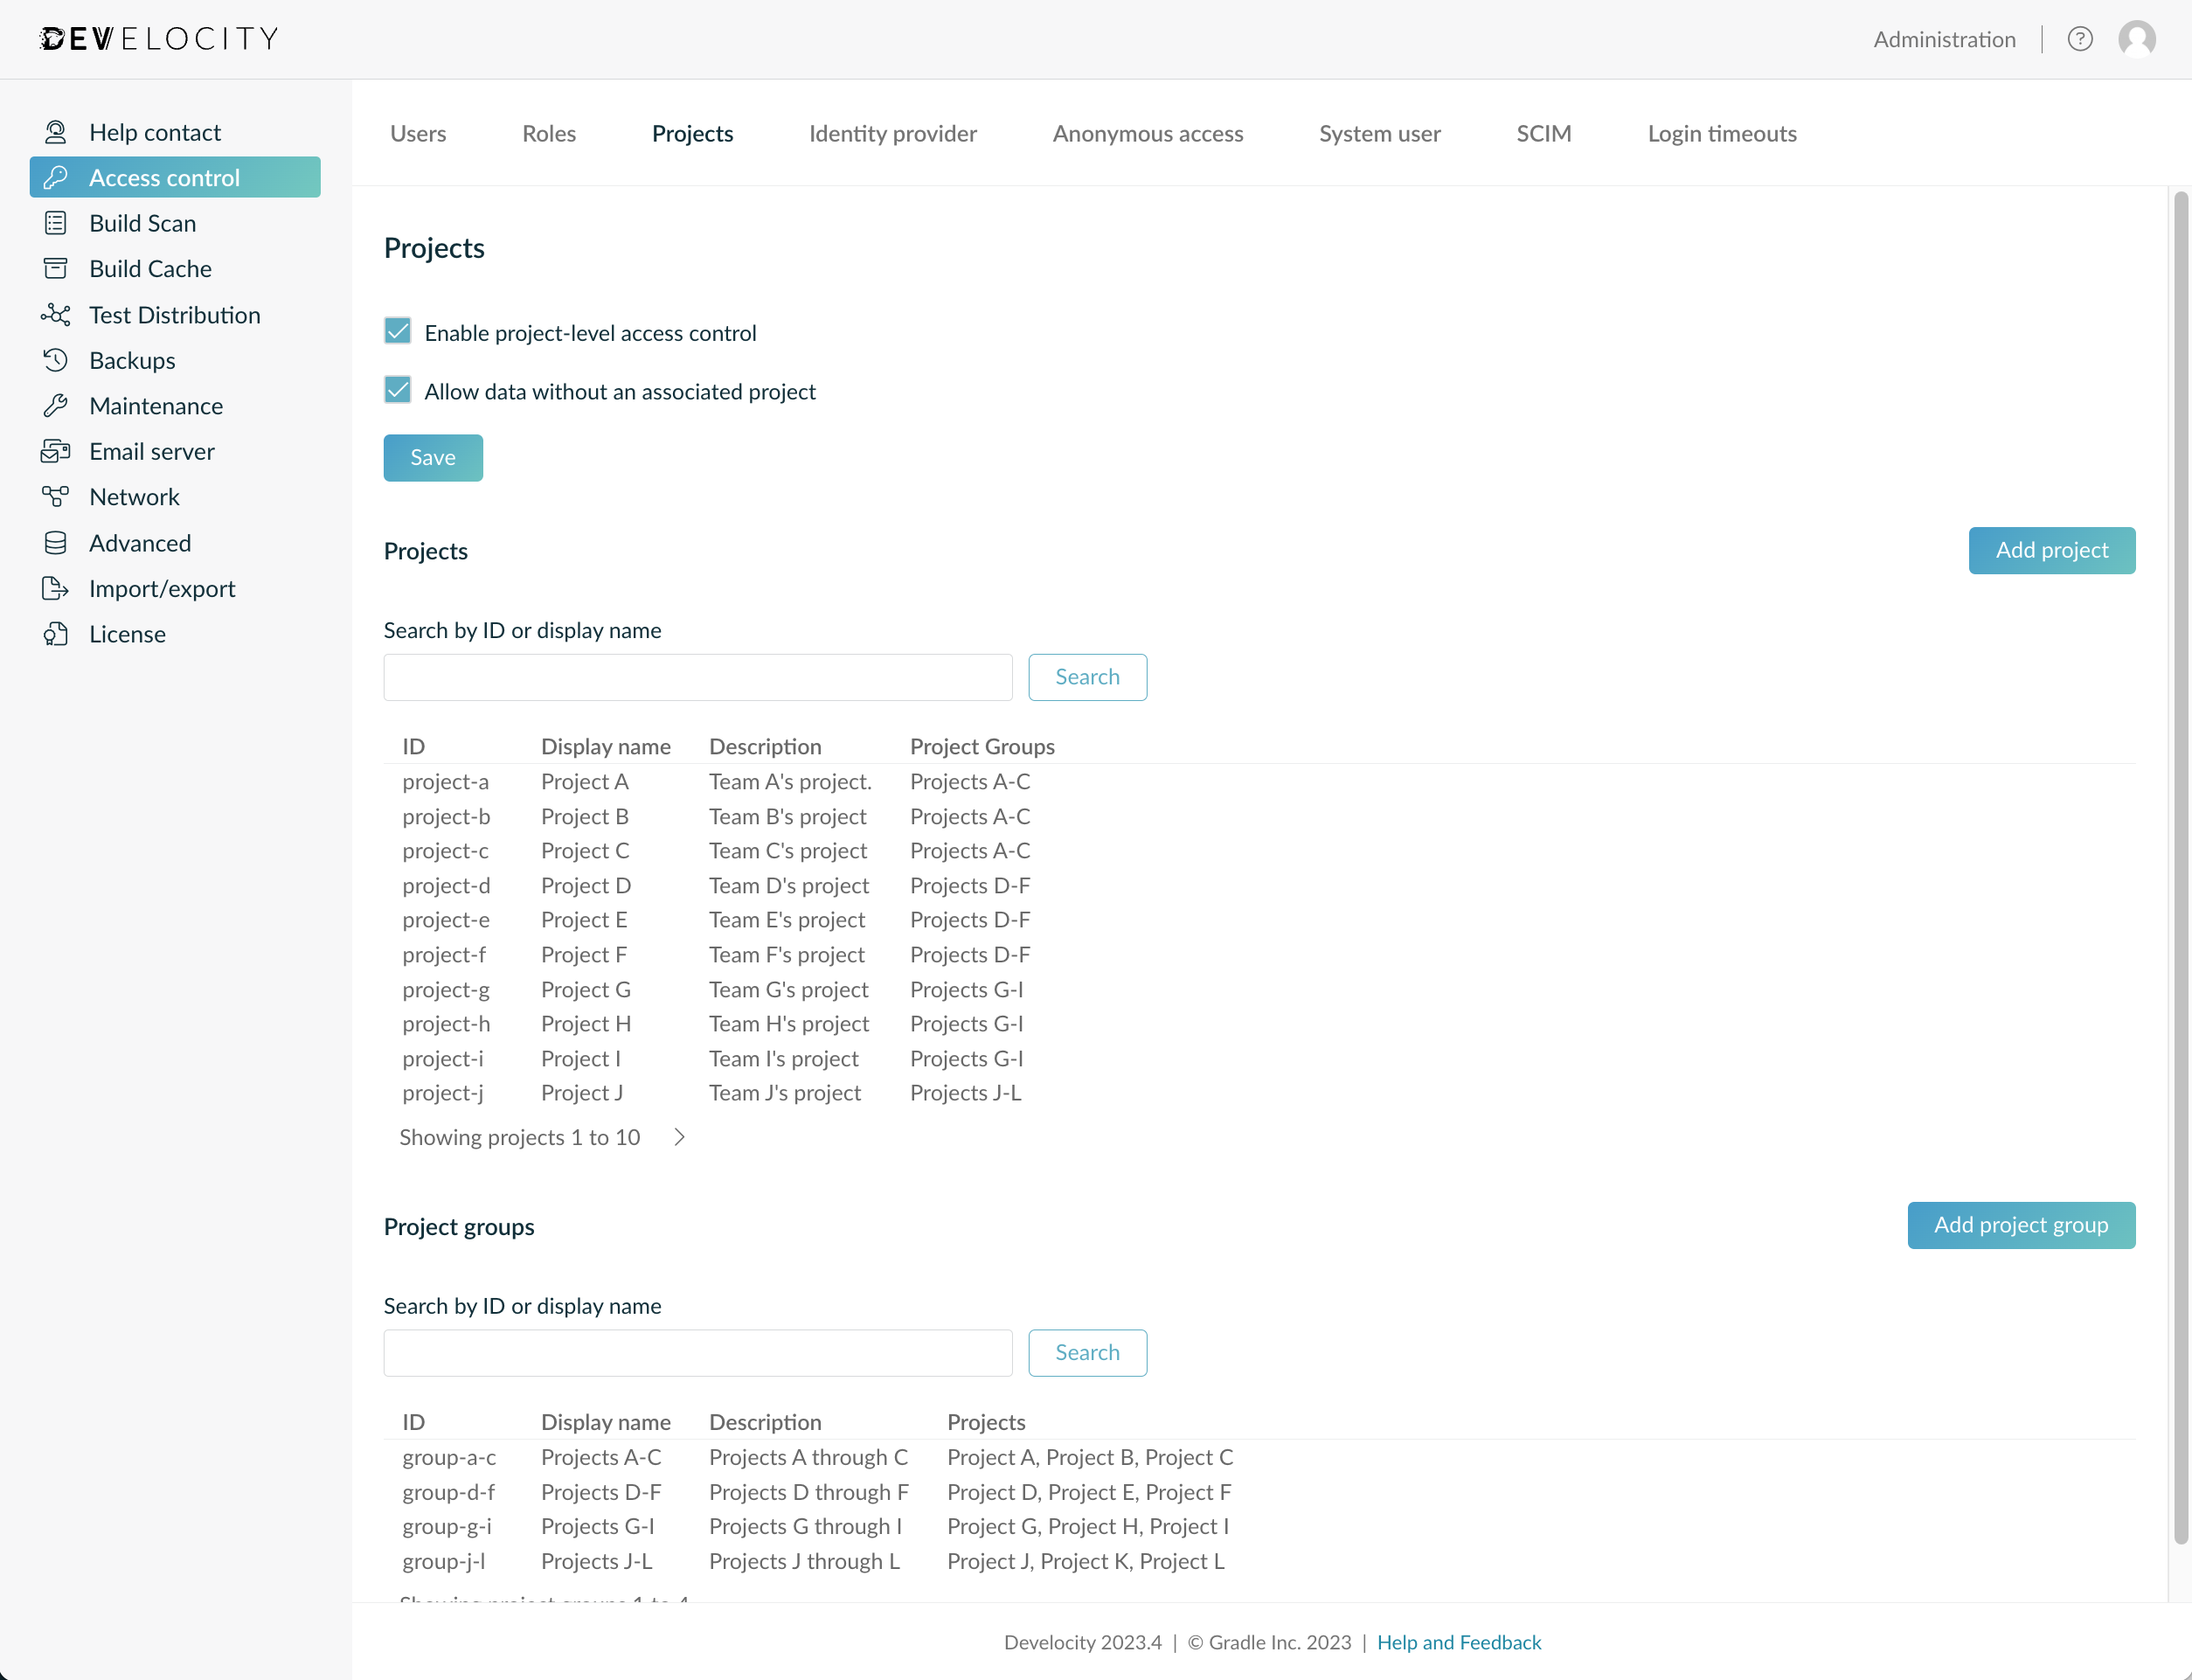Viewport: 2192px width, 1680px height.
Task: Uncheck allow data without associated project
Action: pos(397,390)
